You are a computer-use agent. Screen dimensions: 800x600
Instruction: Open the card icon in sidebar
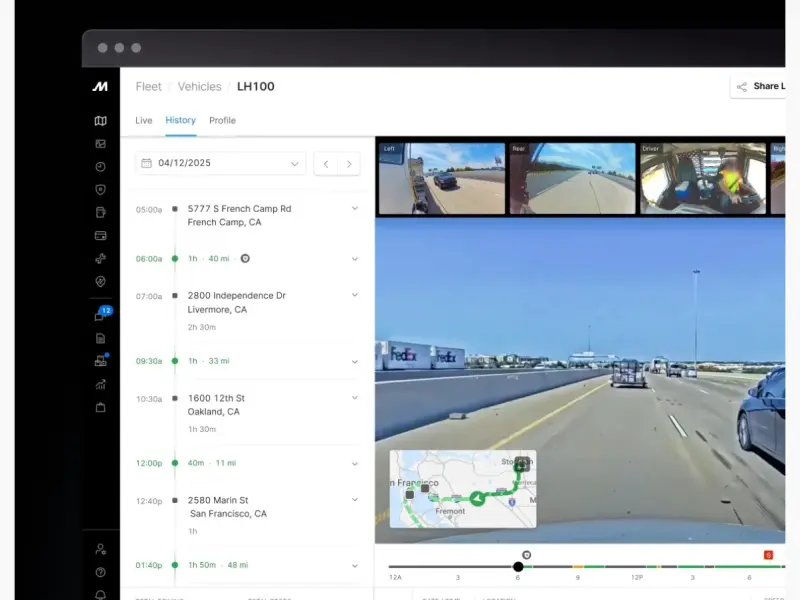point(100,236)
